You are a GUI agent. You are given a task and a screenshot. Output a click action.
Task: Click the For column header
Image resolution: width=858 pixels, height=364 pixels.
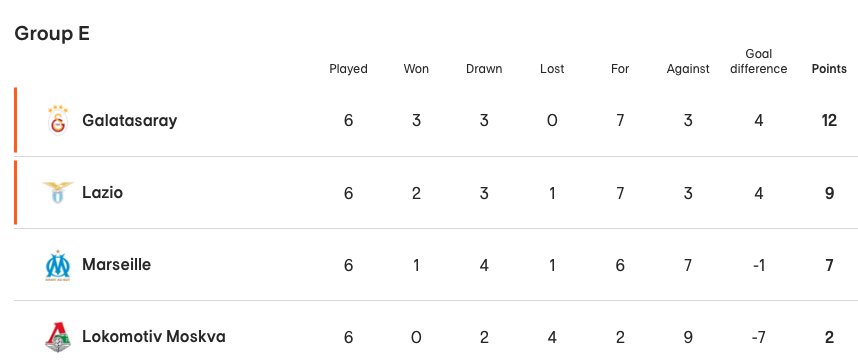(x=620, y=69)
